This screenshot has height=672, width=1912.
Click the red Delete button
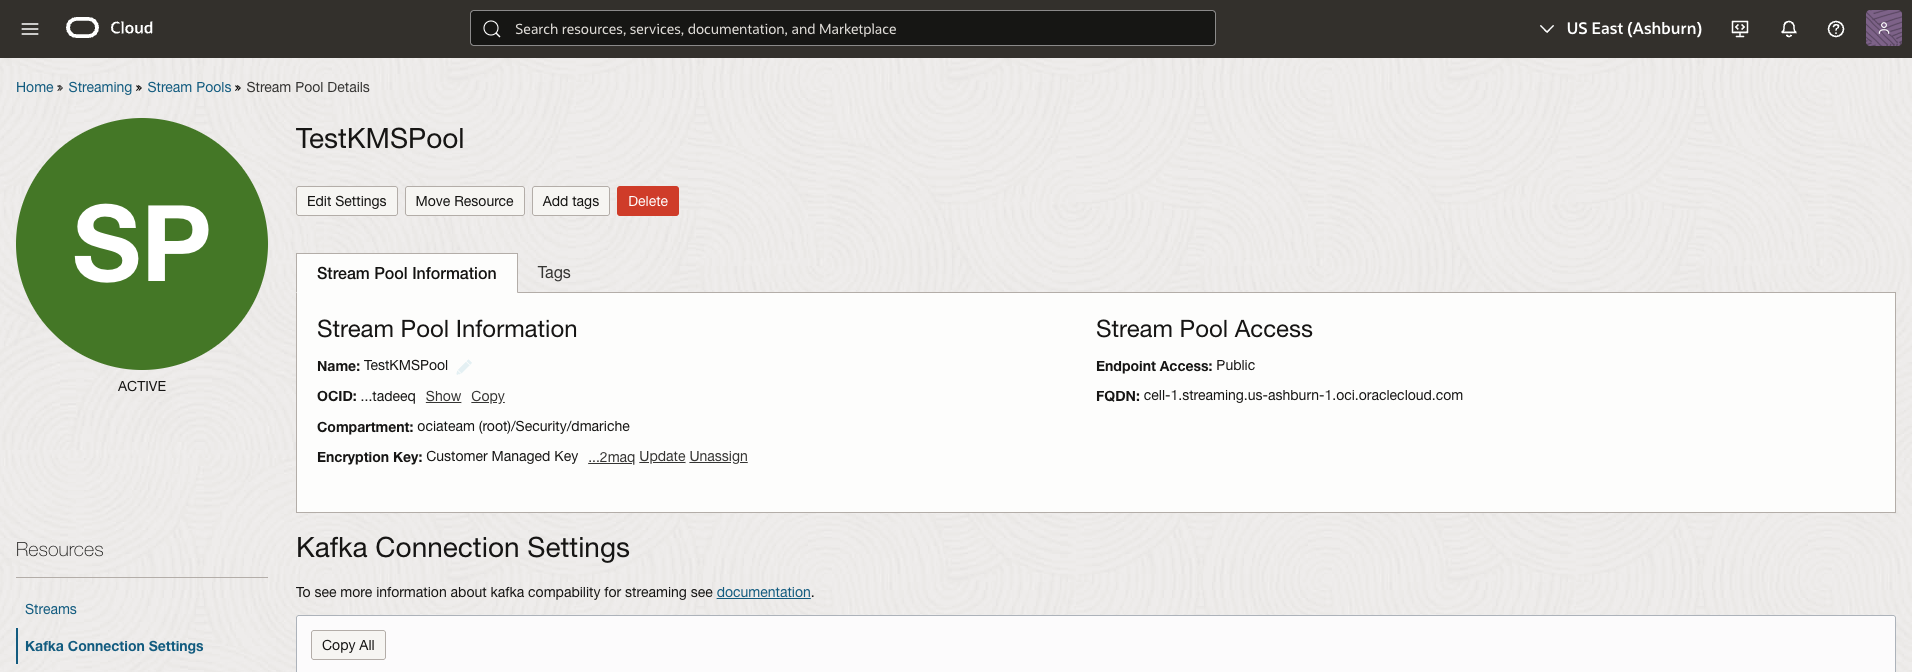[x=648, y=201]
